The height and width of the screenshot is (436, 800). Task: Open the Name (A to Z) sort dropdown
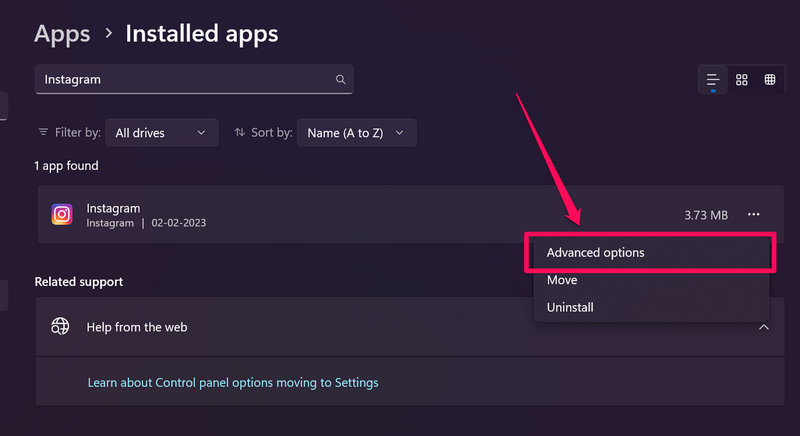(x=356, y=132)
